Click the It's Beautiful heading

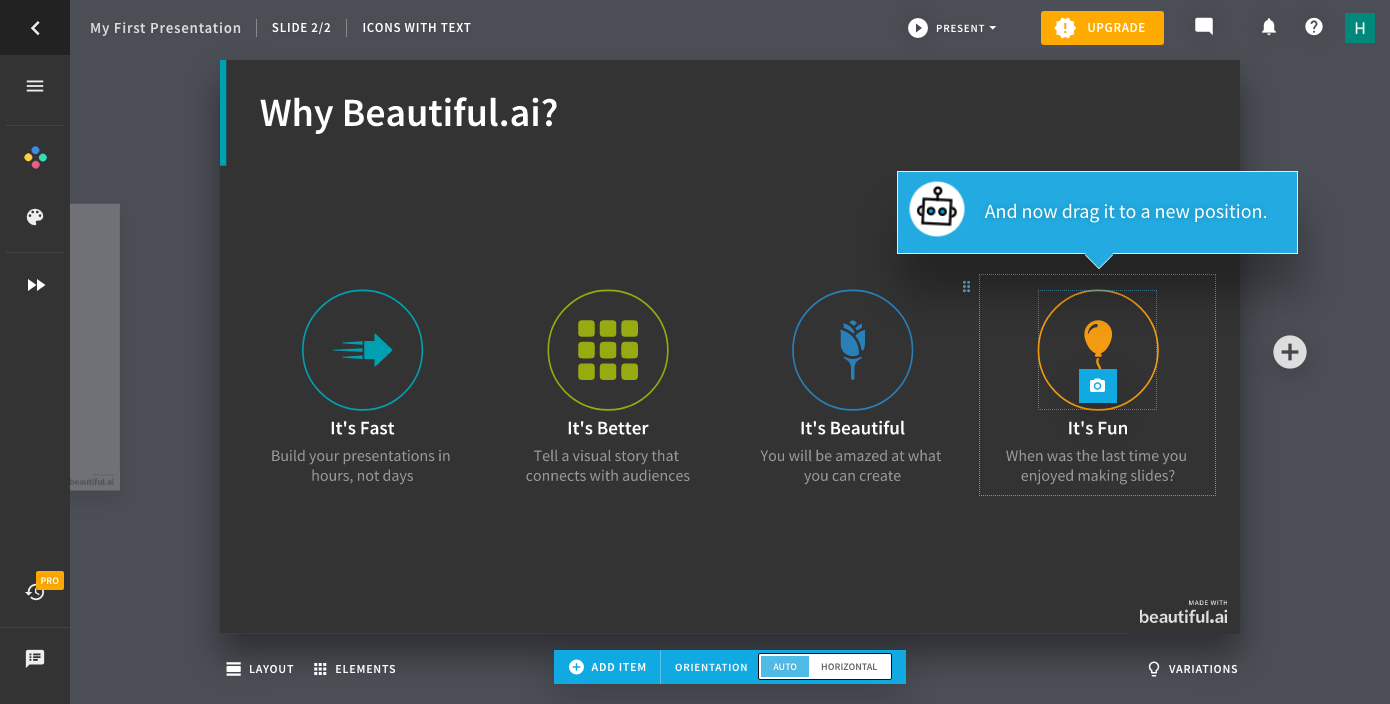tap(852, 428)
